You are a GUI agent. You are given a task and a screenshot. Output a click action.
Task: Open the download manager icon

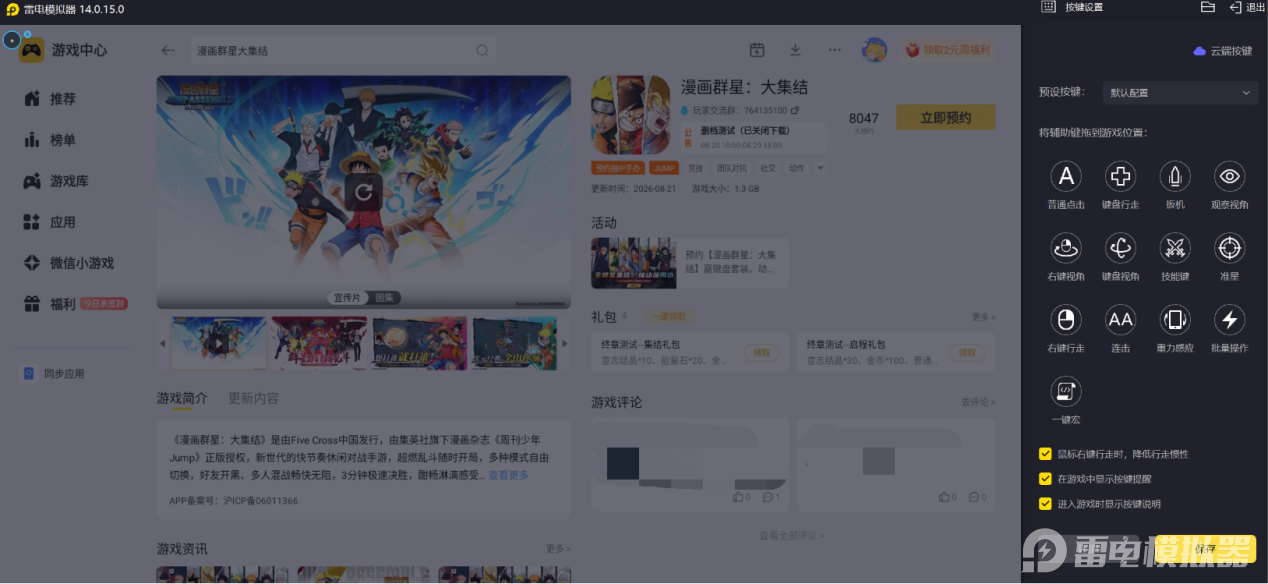[x=795, y=50]
